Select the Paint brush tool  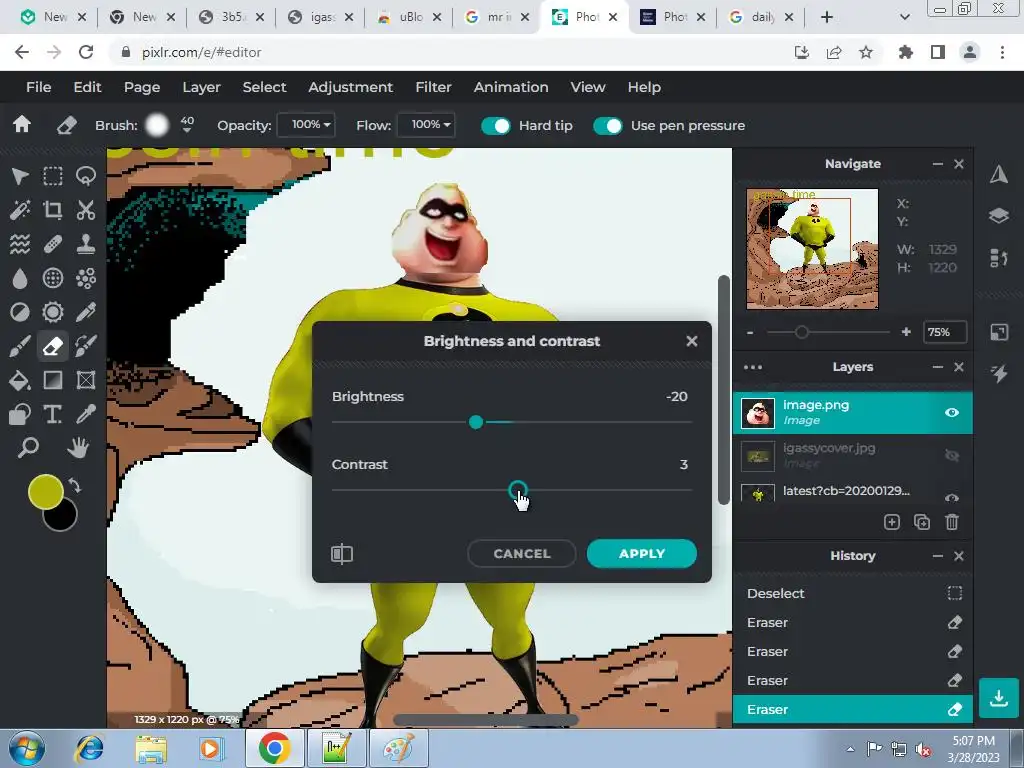click(x=20, y=346)
